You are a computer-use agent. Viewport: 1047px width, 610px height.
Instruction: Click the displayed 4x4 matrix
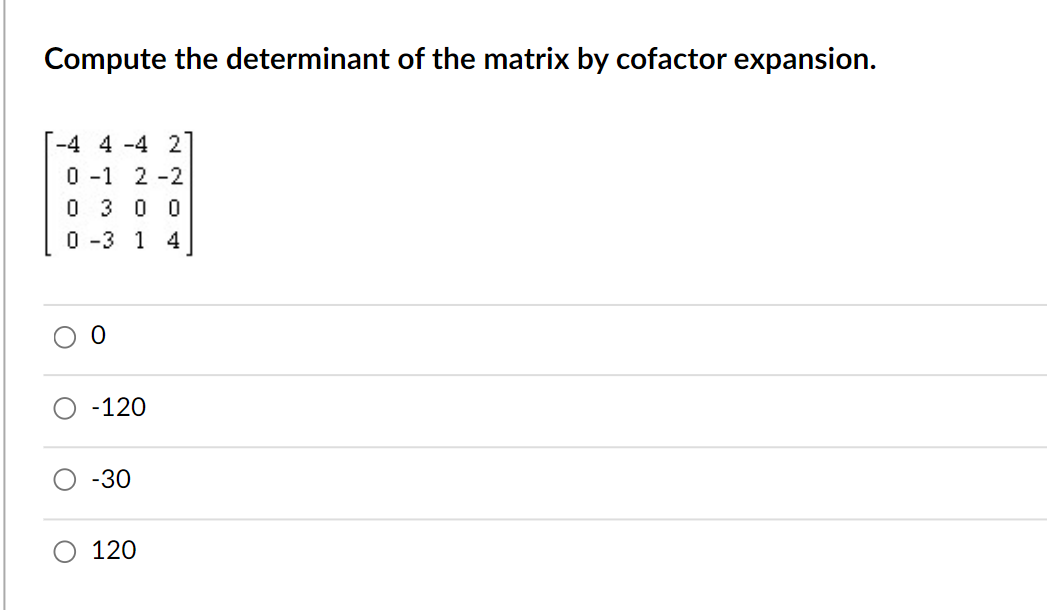[x=120, y=192]
